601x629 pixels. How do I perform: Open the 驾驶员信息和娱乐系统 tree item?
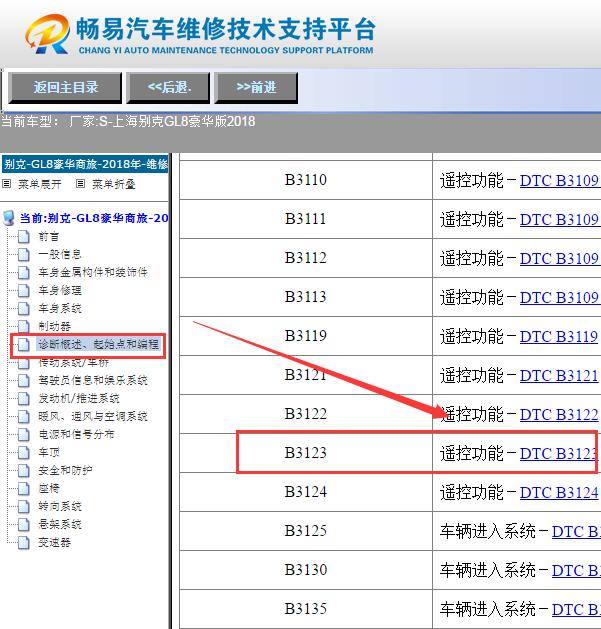coord(93,380)
